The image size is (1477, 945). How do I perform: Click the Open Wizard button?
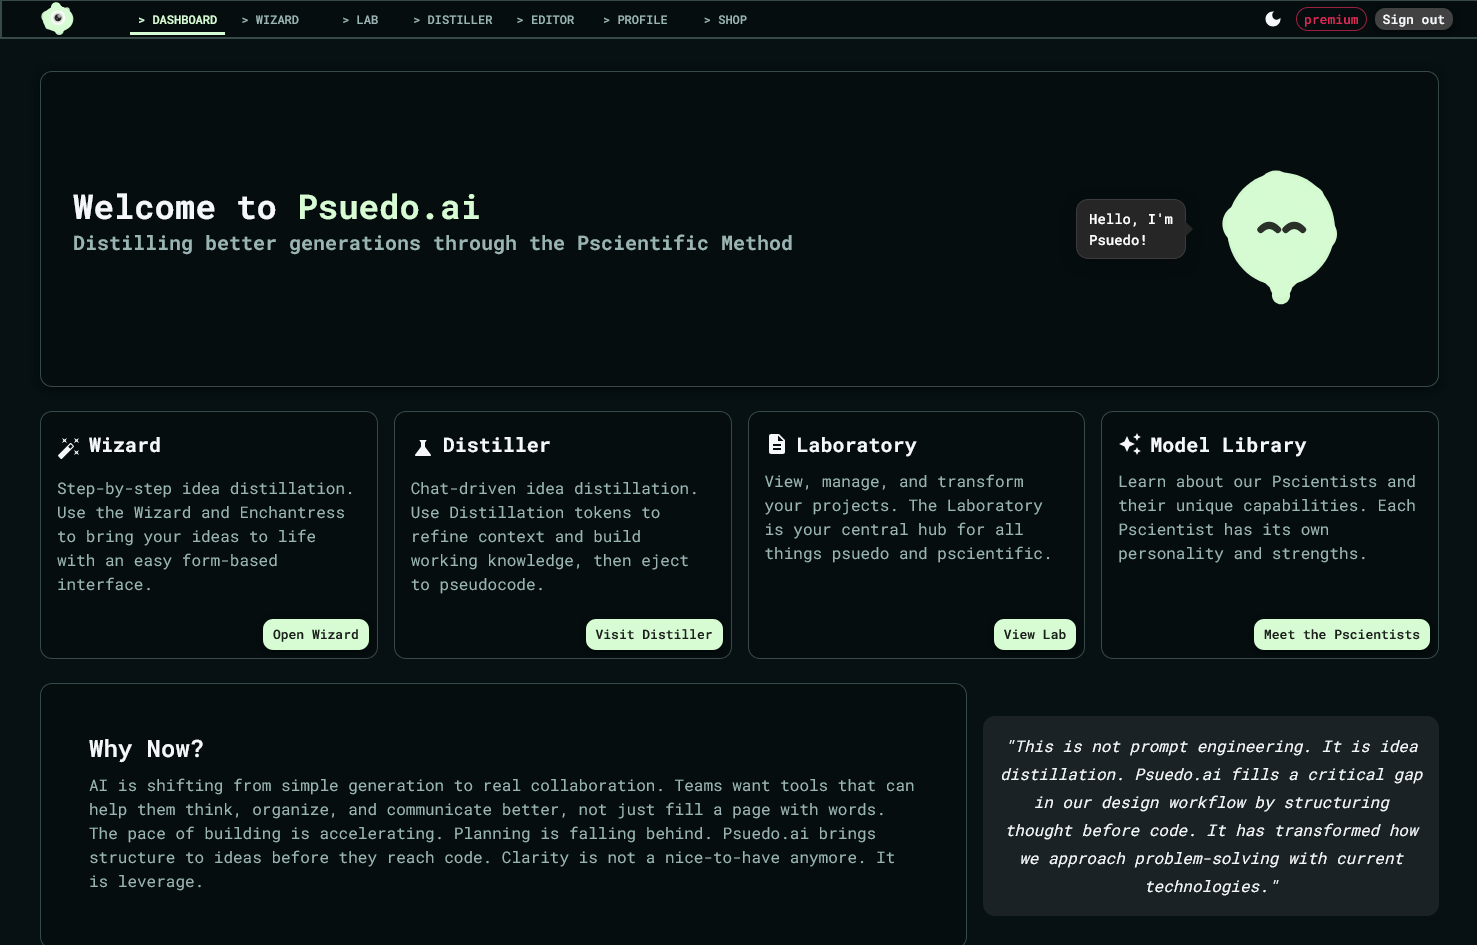316,635
